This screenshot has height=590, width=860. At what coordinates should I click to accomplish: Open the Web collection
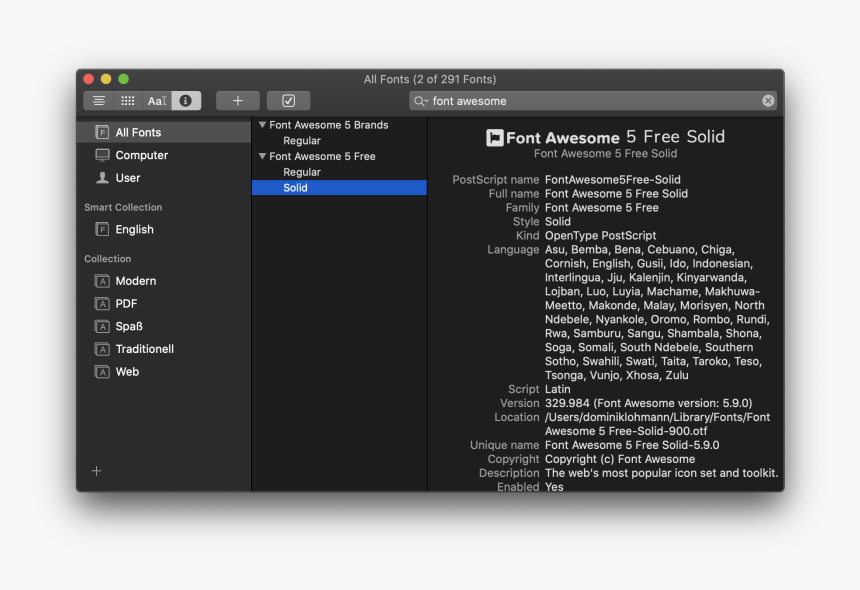pyautogui.click(x=163, y=372)
